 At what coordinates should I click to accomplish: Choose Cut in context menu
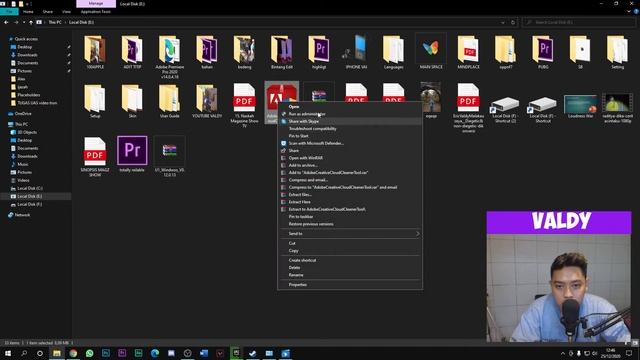click(x=350, y=243)
